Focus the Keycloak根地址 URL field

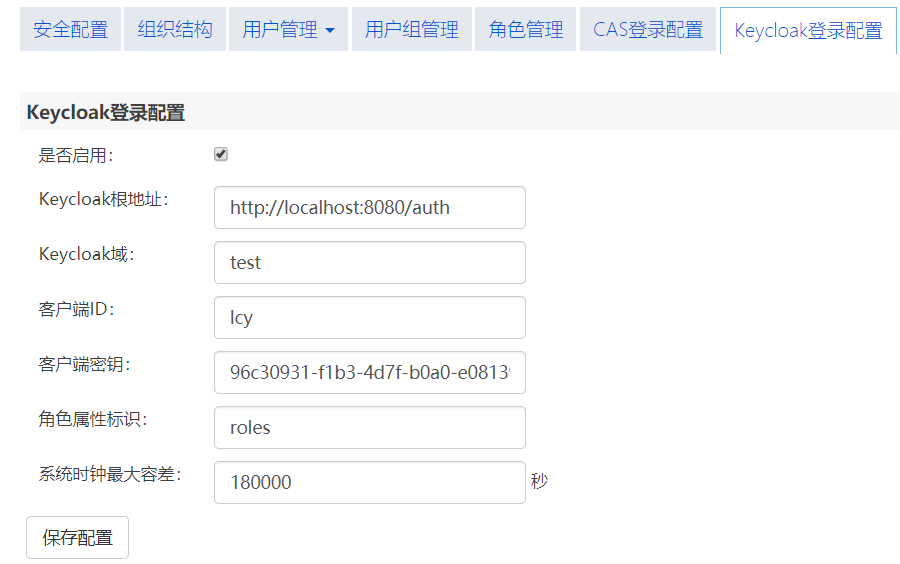[369, 208]
